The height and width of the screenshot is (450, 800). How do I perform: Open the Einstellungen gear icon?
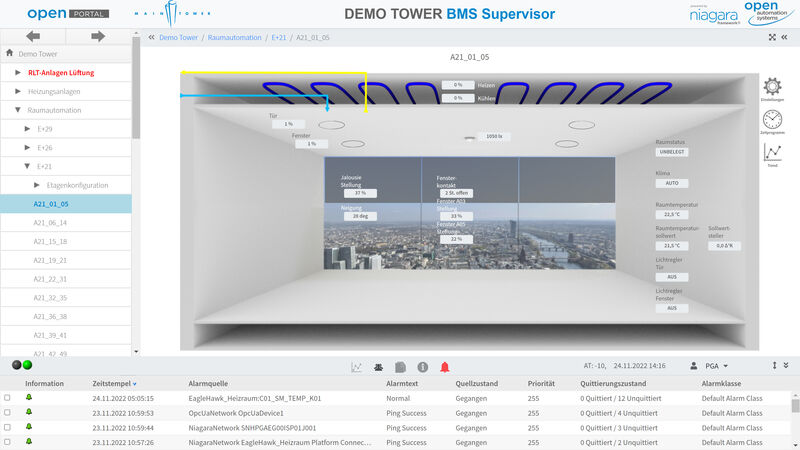[772, 87]
